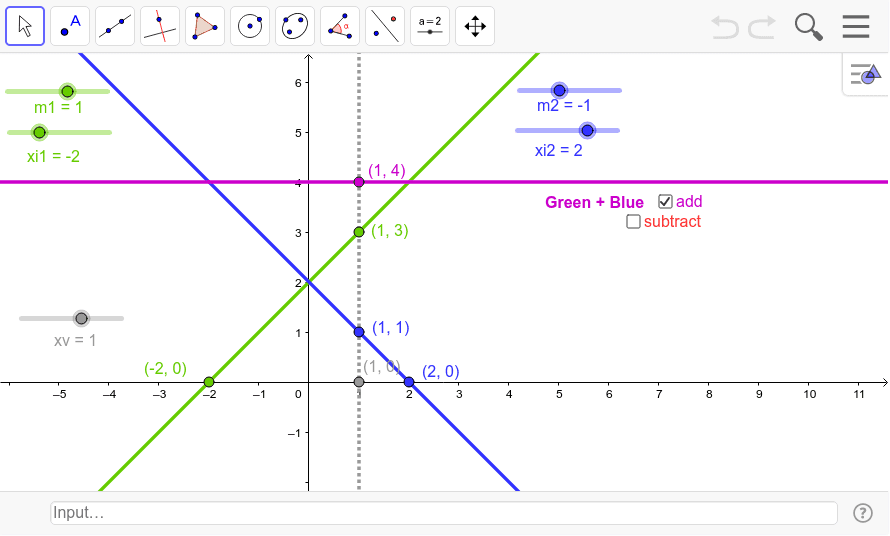Screen dimensions: 890x536
Task: Select the Line through two points tool
Action: (x=115, y=26)
